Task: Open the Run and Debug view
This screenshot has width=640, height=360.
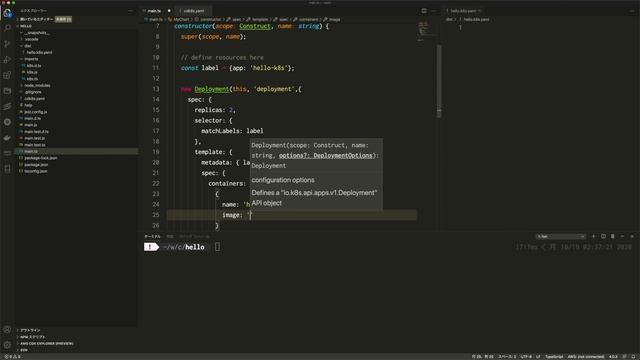Action: coord(7,60)
